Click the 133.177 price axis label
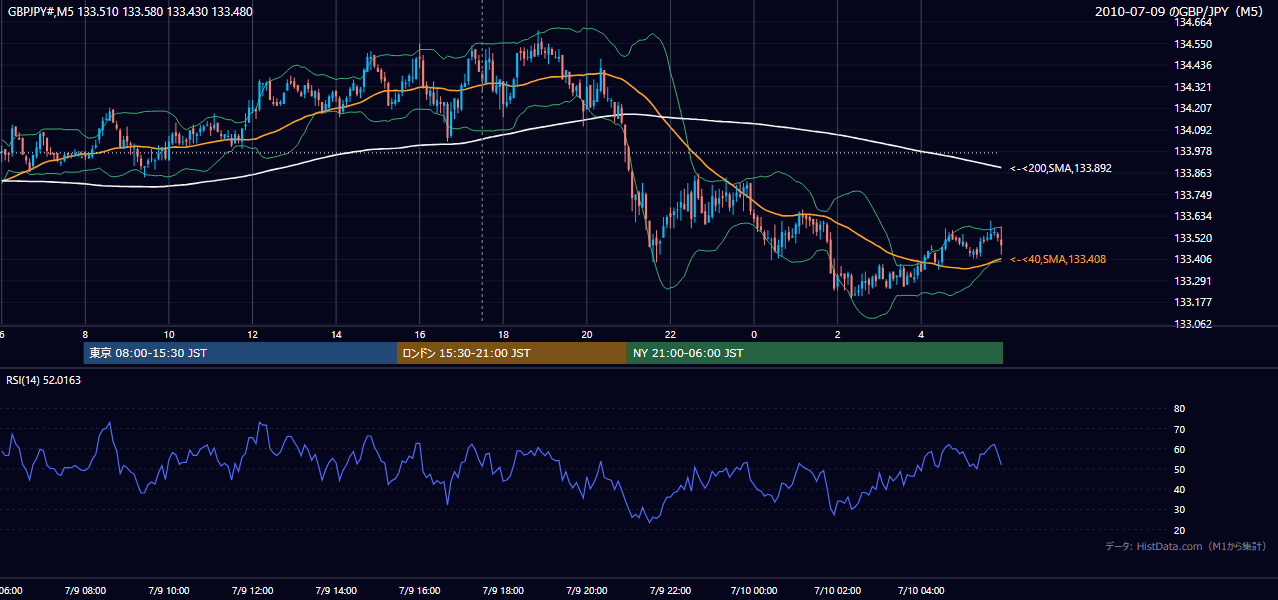This screenshot has width=1278, height=600. (1192, 302)
